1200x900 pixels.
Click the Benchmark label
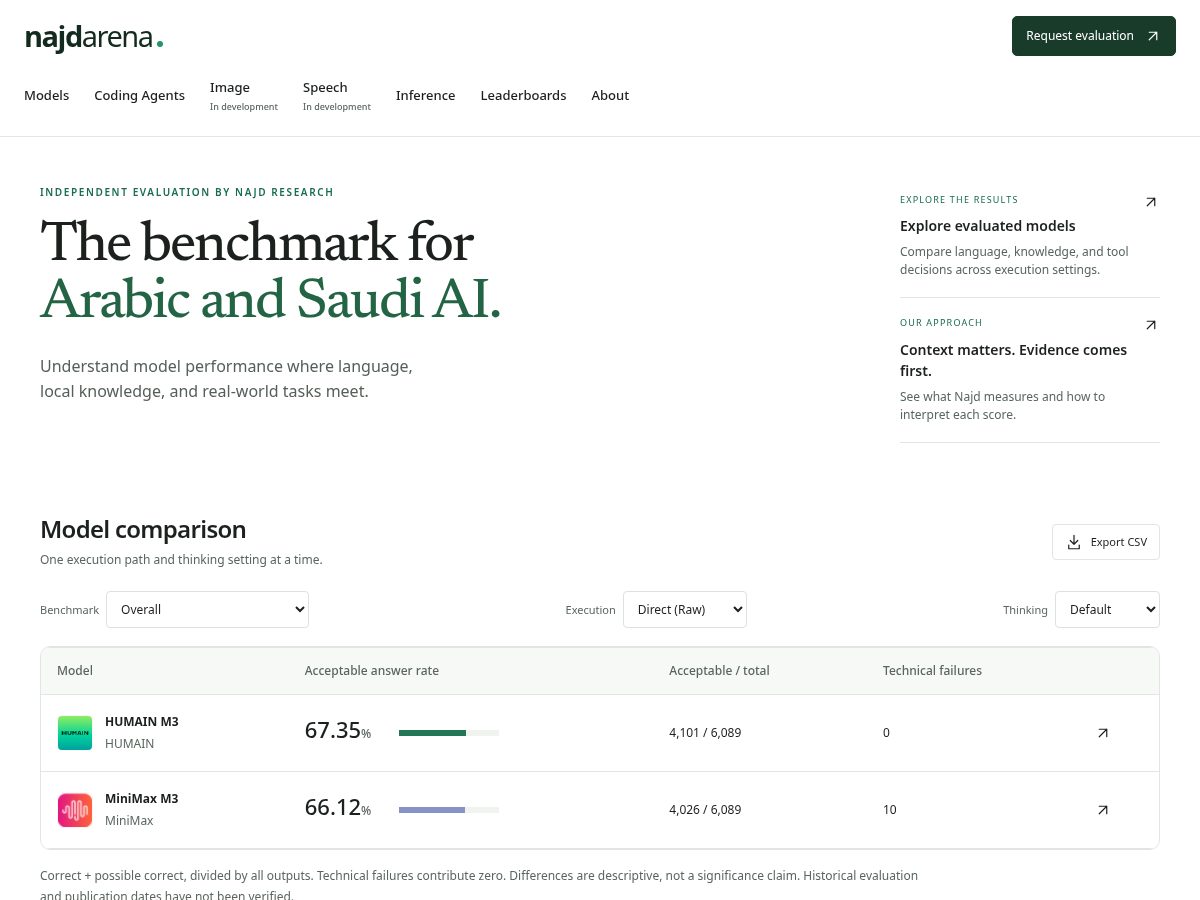(69, 610)
